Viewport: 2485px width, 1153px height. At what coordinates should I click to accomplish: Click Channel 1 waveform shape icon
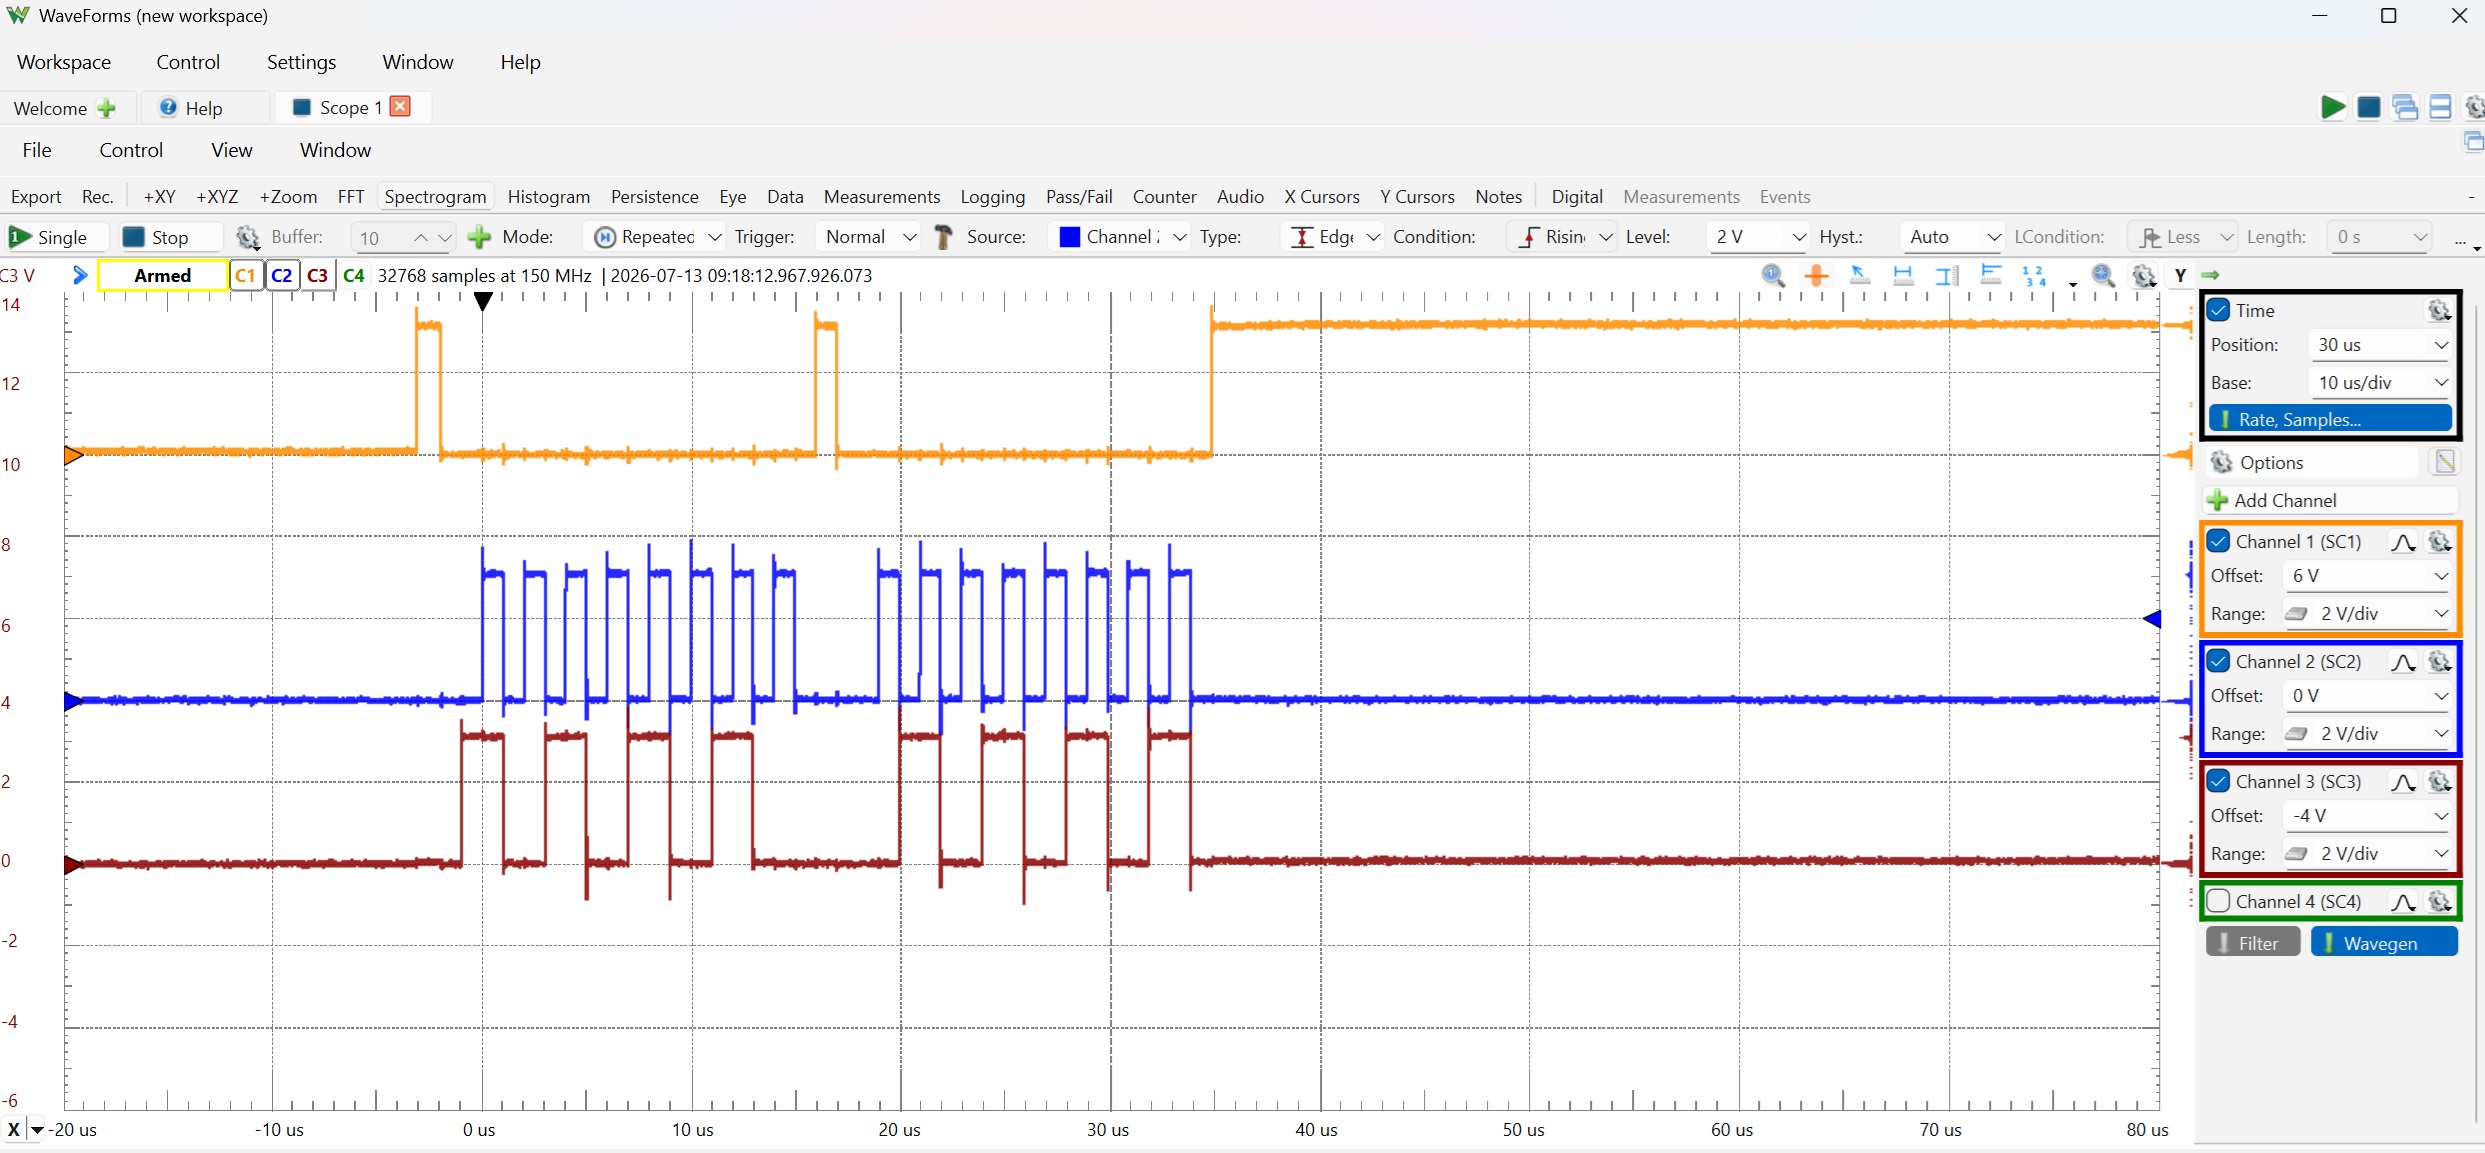[x=2403, y=542]
